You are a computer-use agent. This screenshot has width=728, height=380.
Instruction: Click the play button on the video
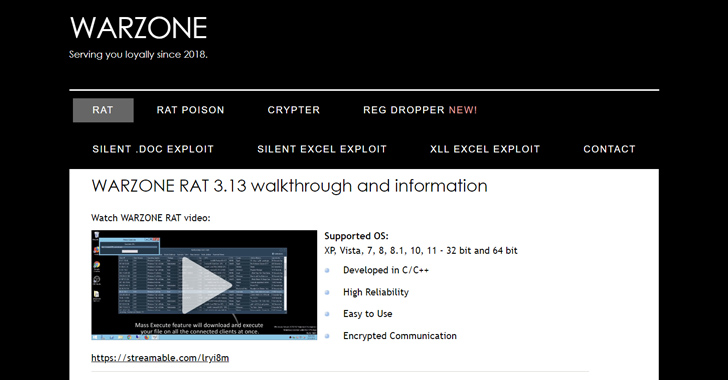tap(207, 285)
